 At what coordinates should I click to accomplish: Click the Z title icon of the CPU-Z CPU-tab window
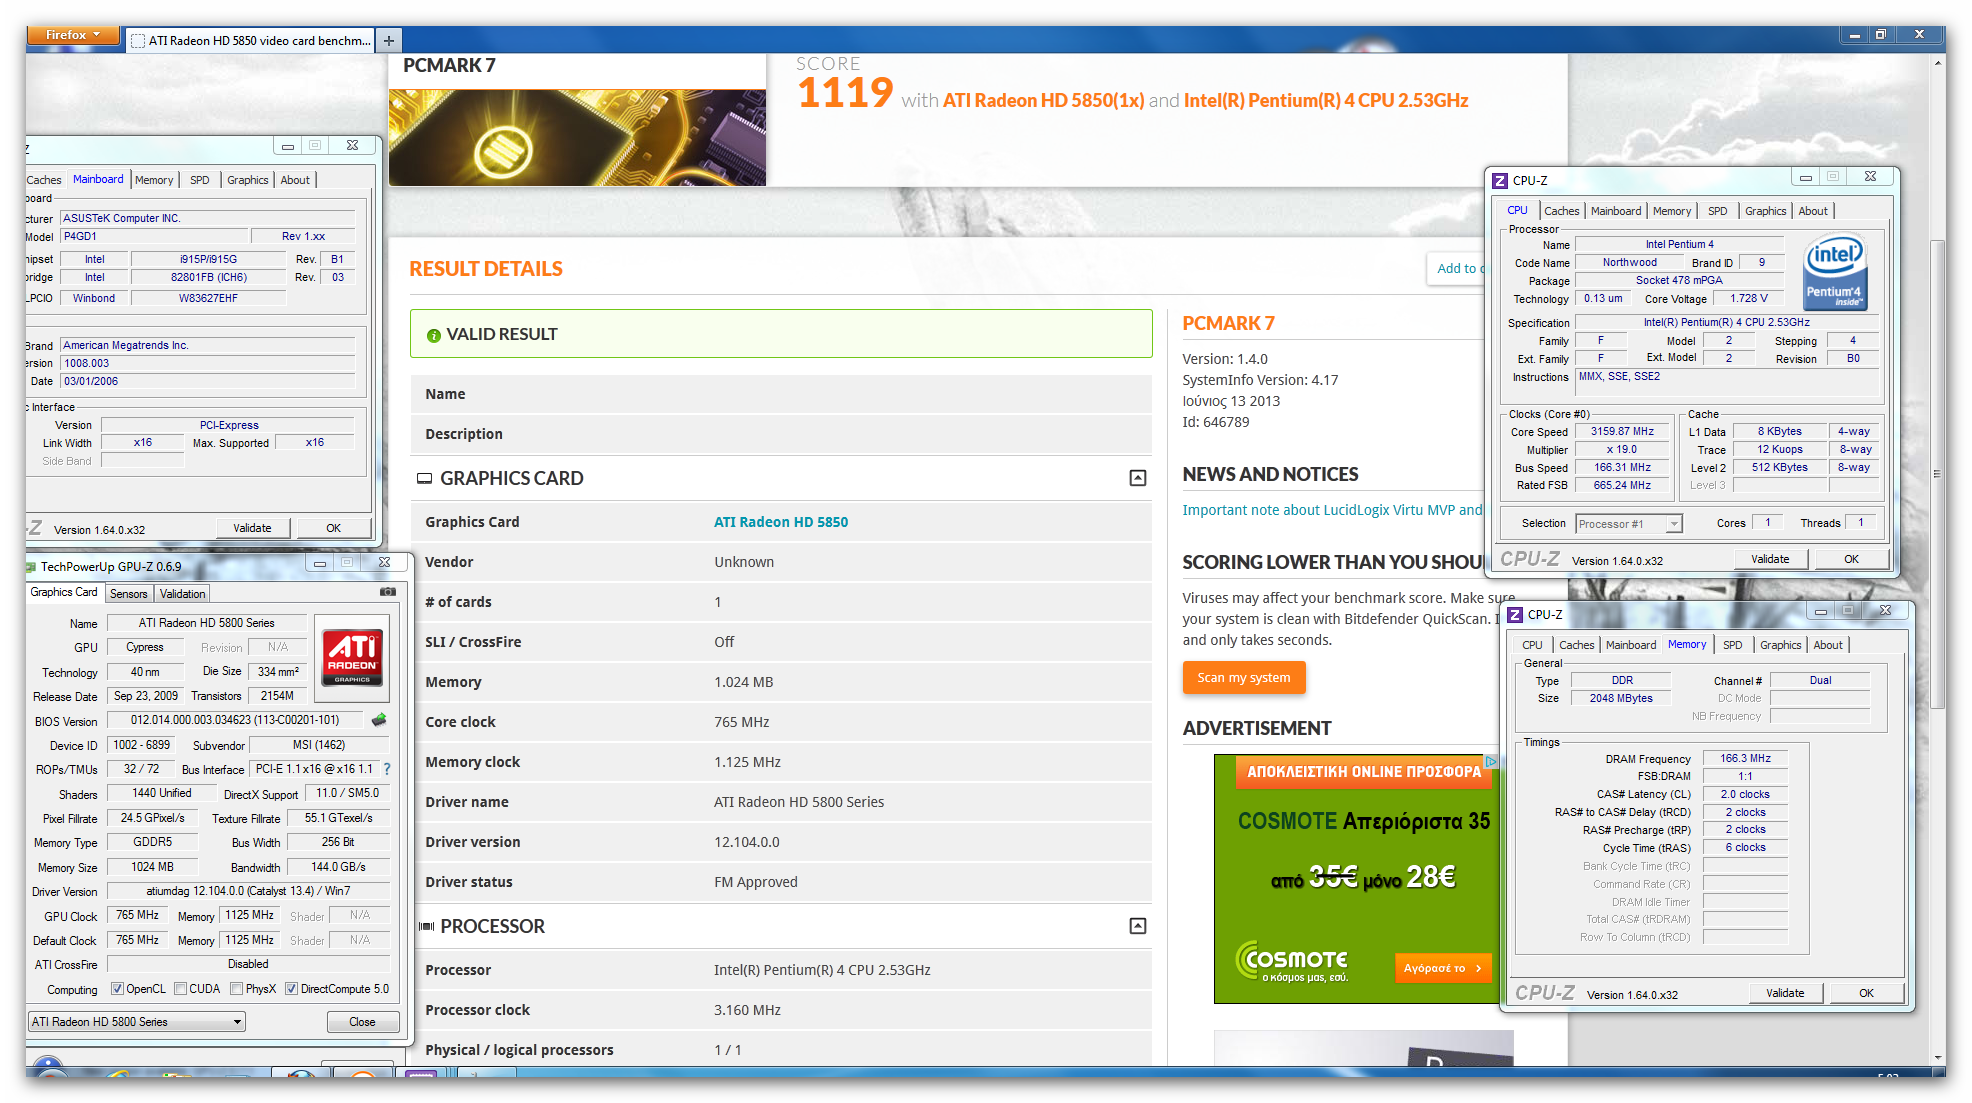[x=1500, y=181]
